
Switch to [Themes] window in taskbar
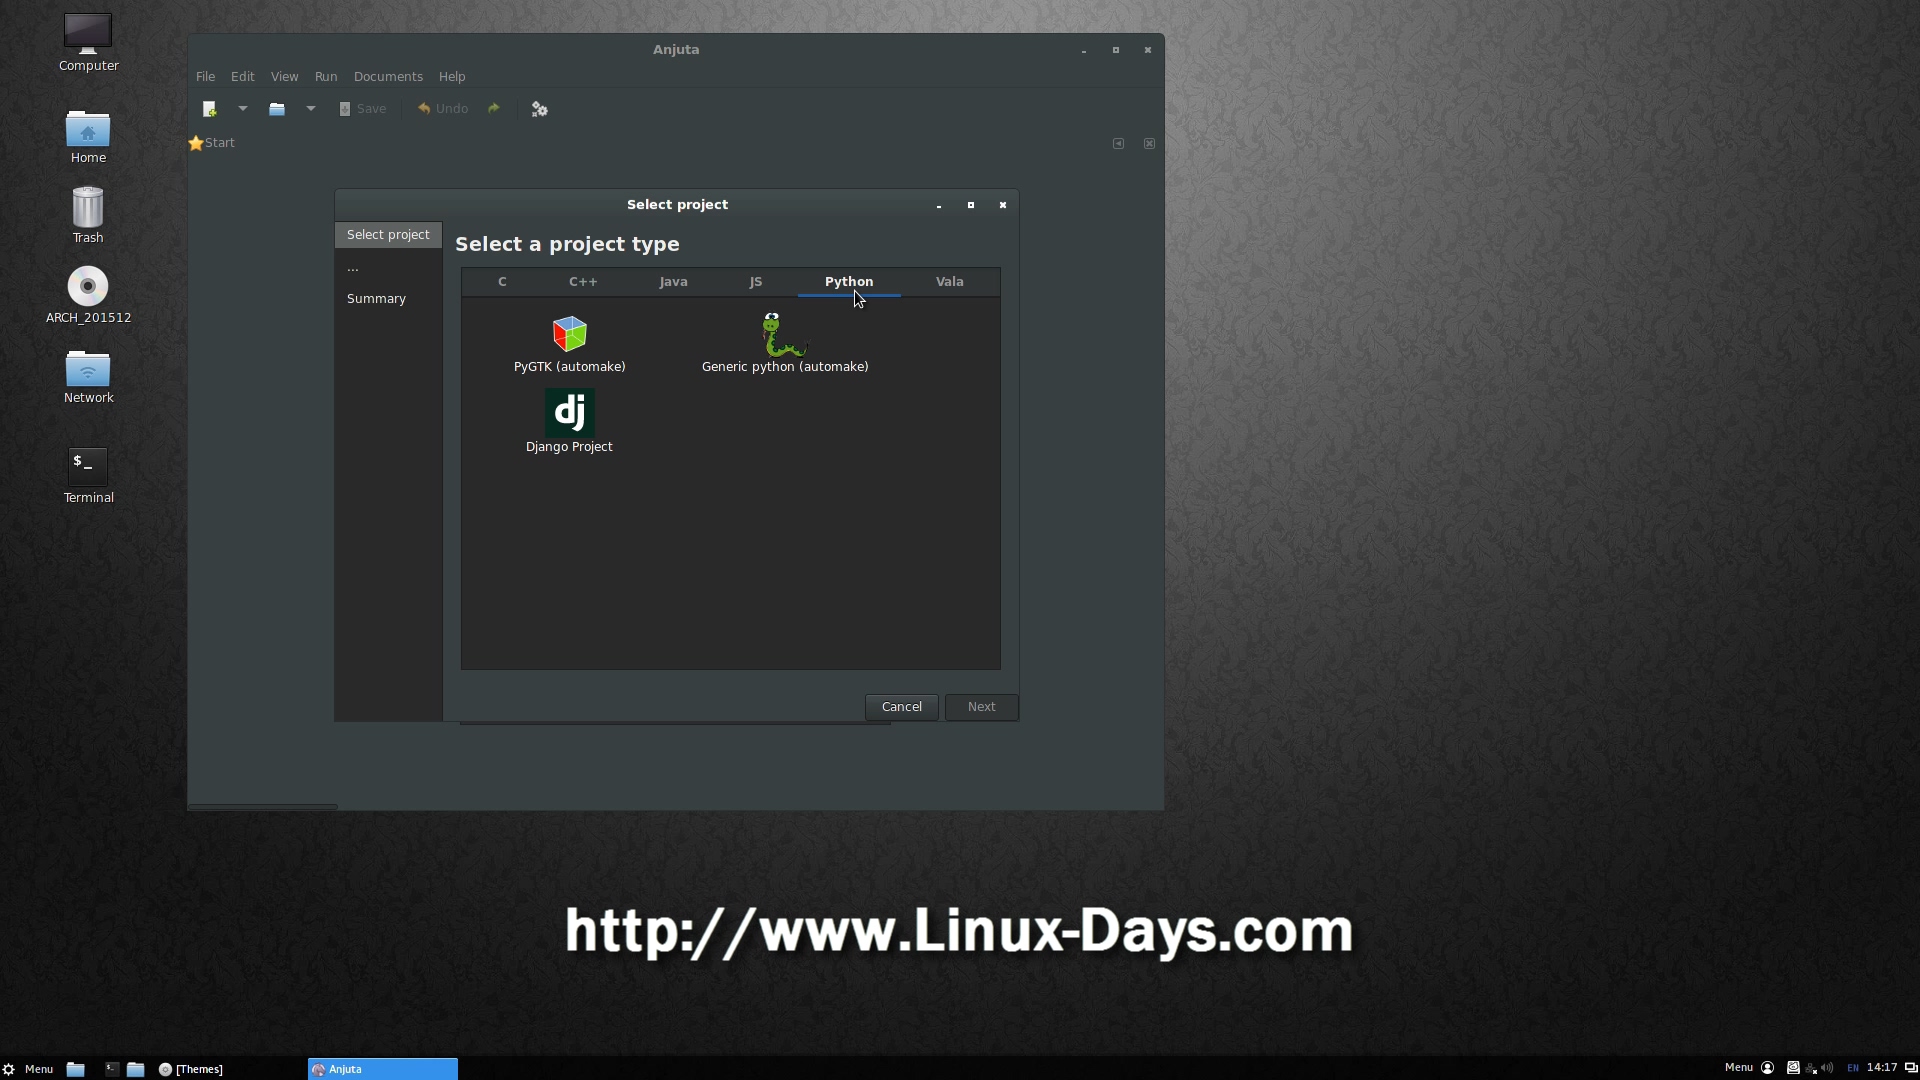tap(191, 1069)
